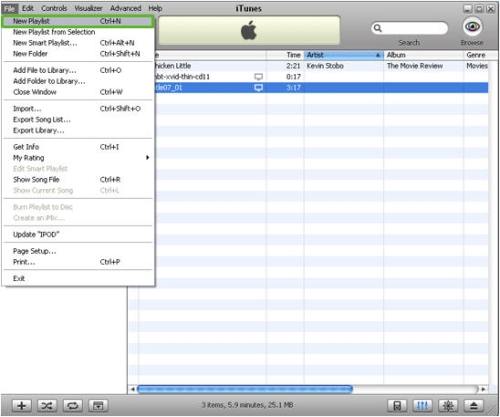Click the Browse eye icon
The image size is (500, 417).
pos(472,27)
